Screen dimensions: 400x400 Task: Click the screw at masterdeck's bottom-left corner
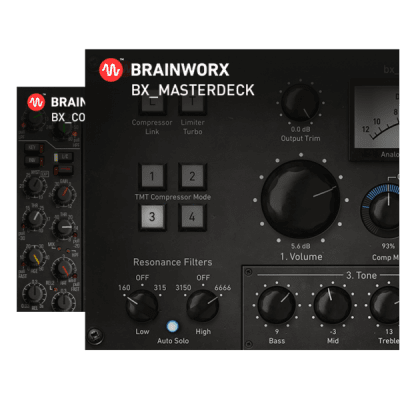pos(95,336)
